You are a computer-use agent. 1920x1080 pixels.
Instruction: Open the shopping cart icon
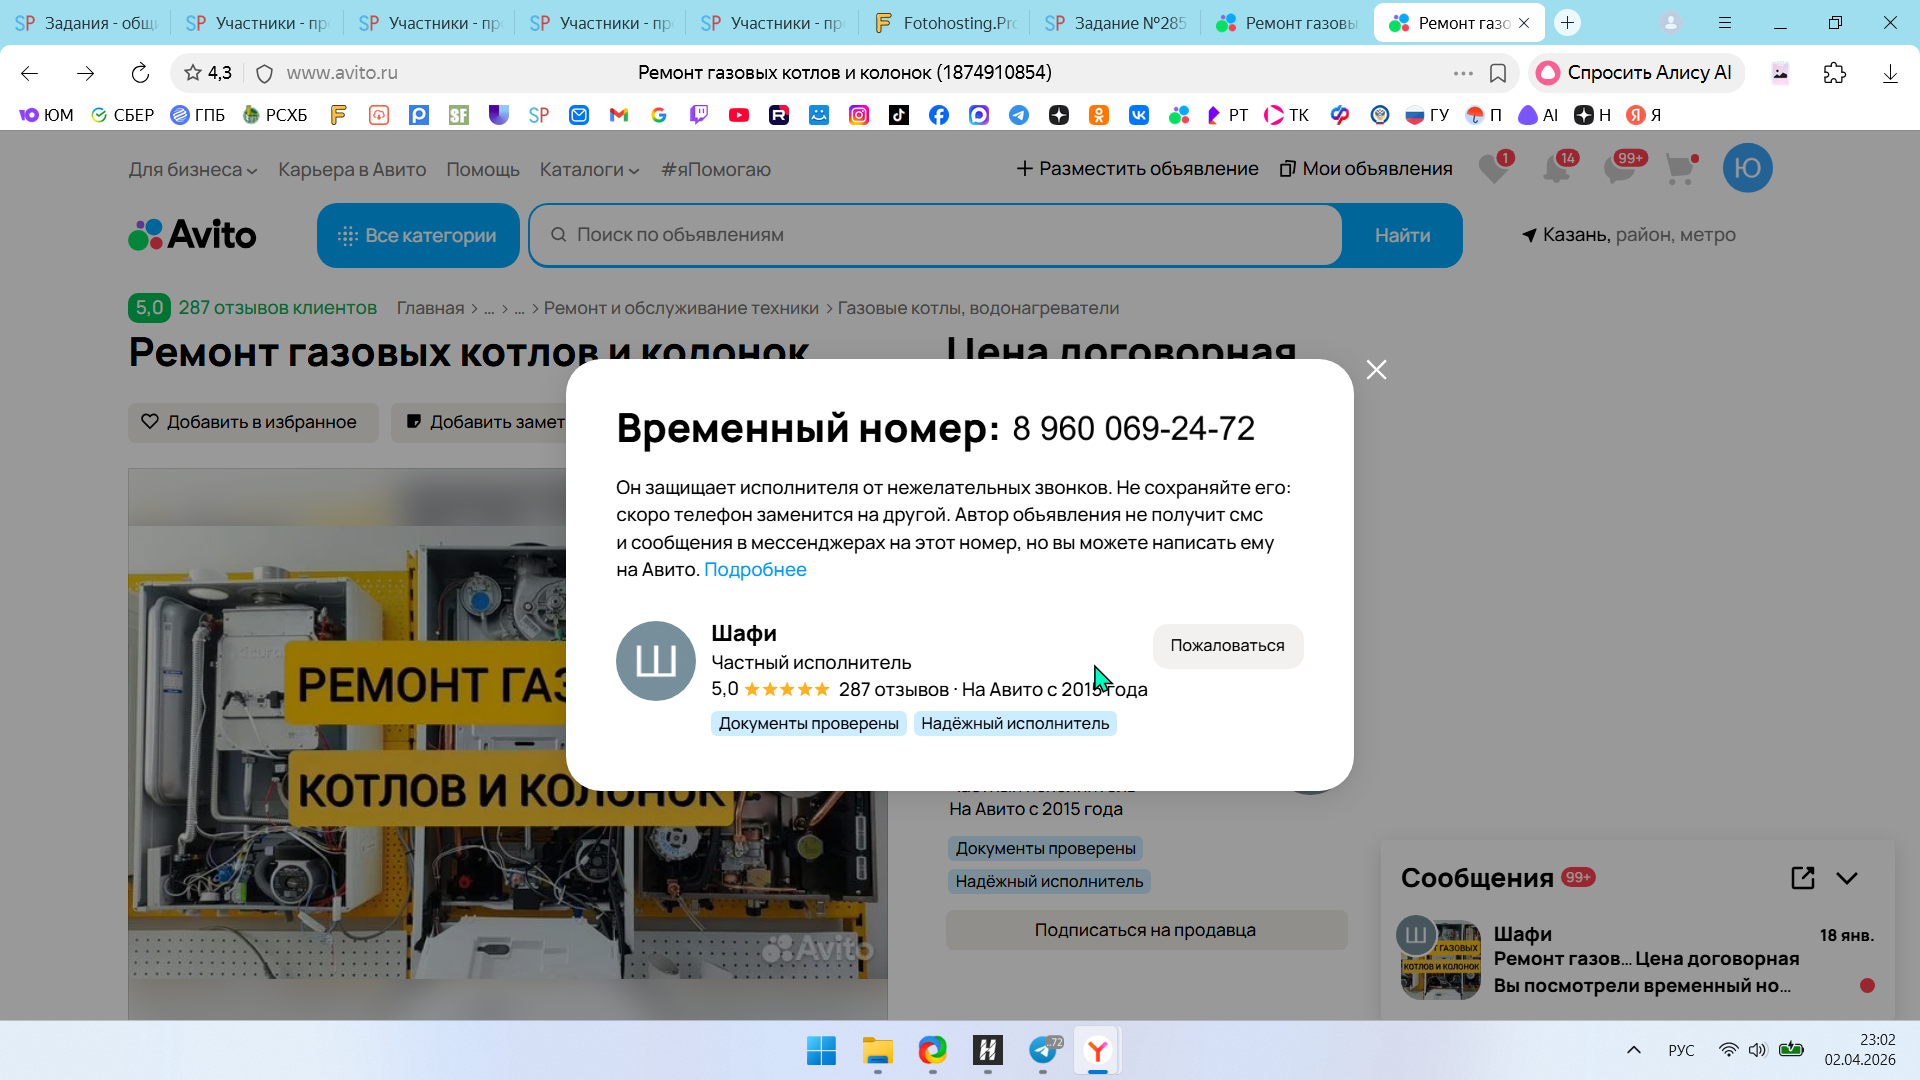pos(1680,168)
